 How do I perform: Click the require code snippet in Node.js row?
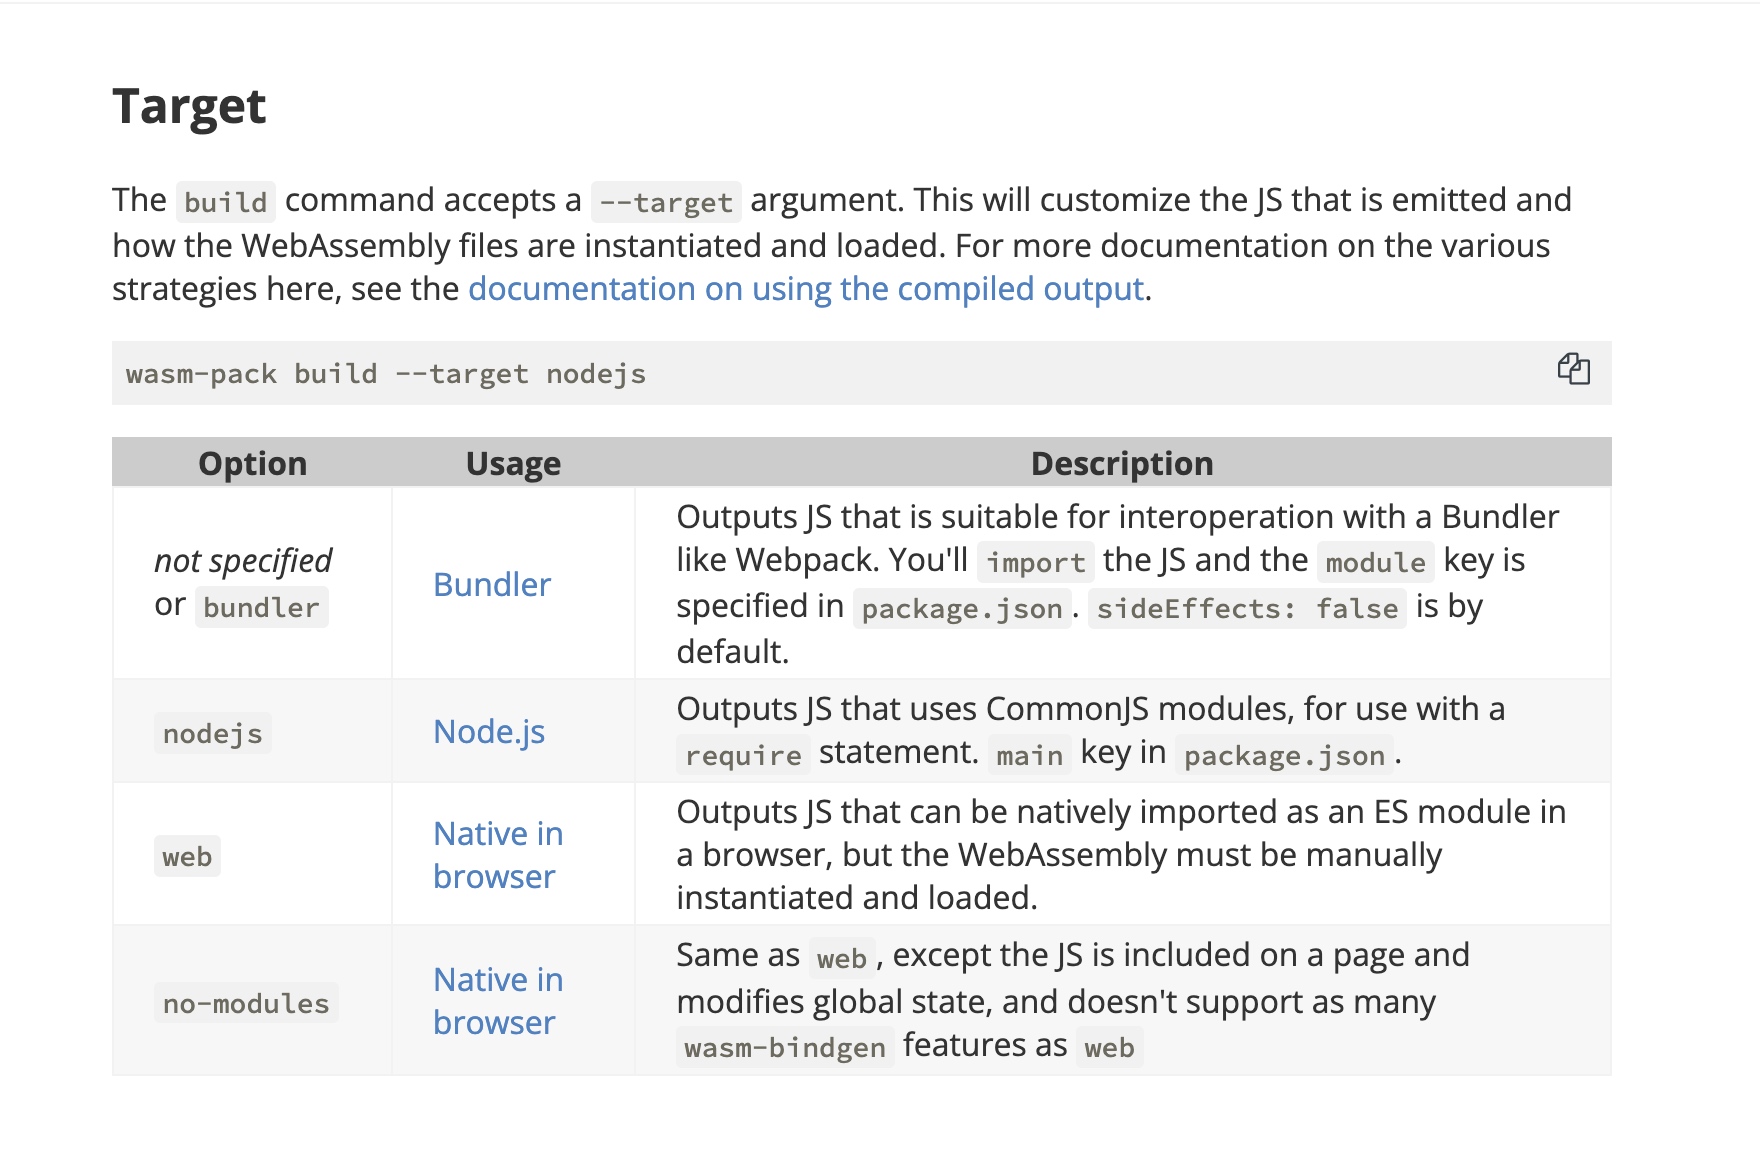(x=743, y=756)
